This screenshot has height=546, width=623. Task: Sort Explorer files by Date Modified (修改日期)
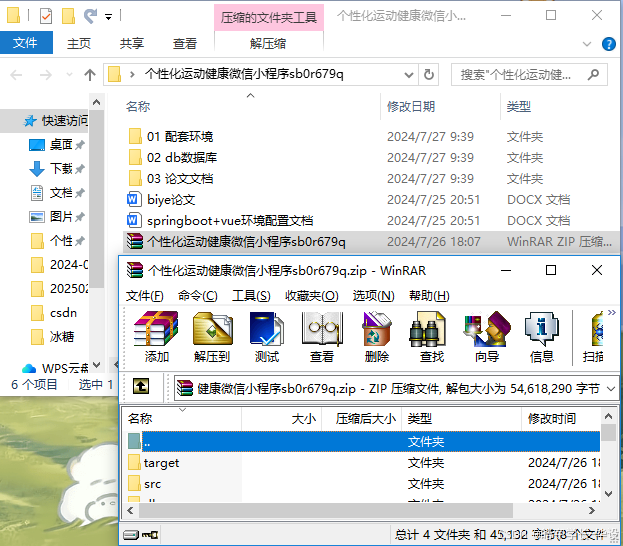point(411,106)
